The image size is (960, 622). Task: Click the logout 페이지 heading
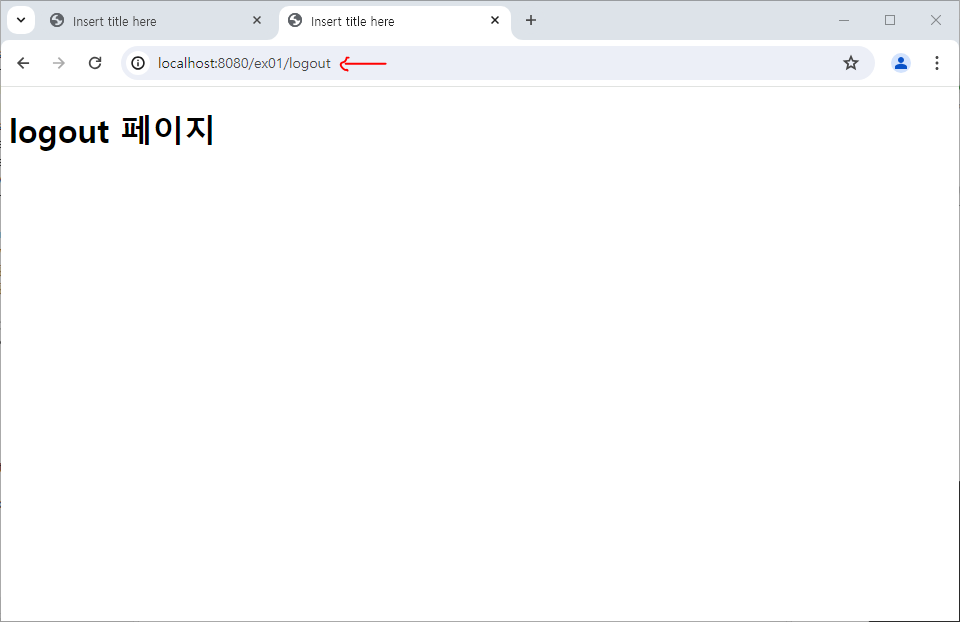[111, 131]
